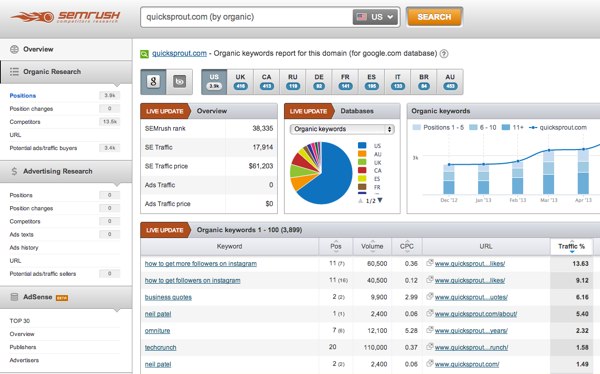Expand the Organic Research section
This screenshot has width=600, height=374.
(x=66, y=72)
